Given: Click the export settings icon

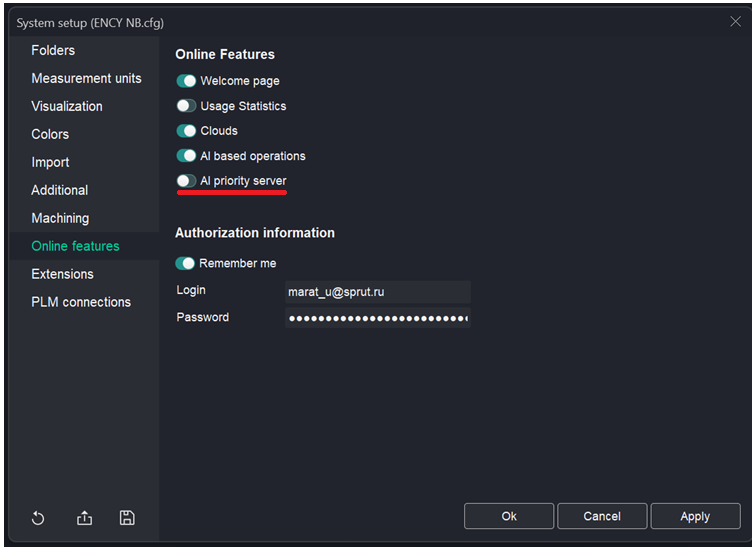Looking at the screenshot, I should (x=84, y=518).
